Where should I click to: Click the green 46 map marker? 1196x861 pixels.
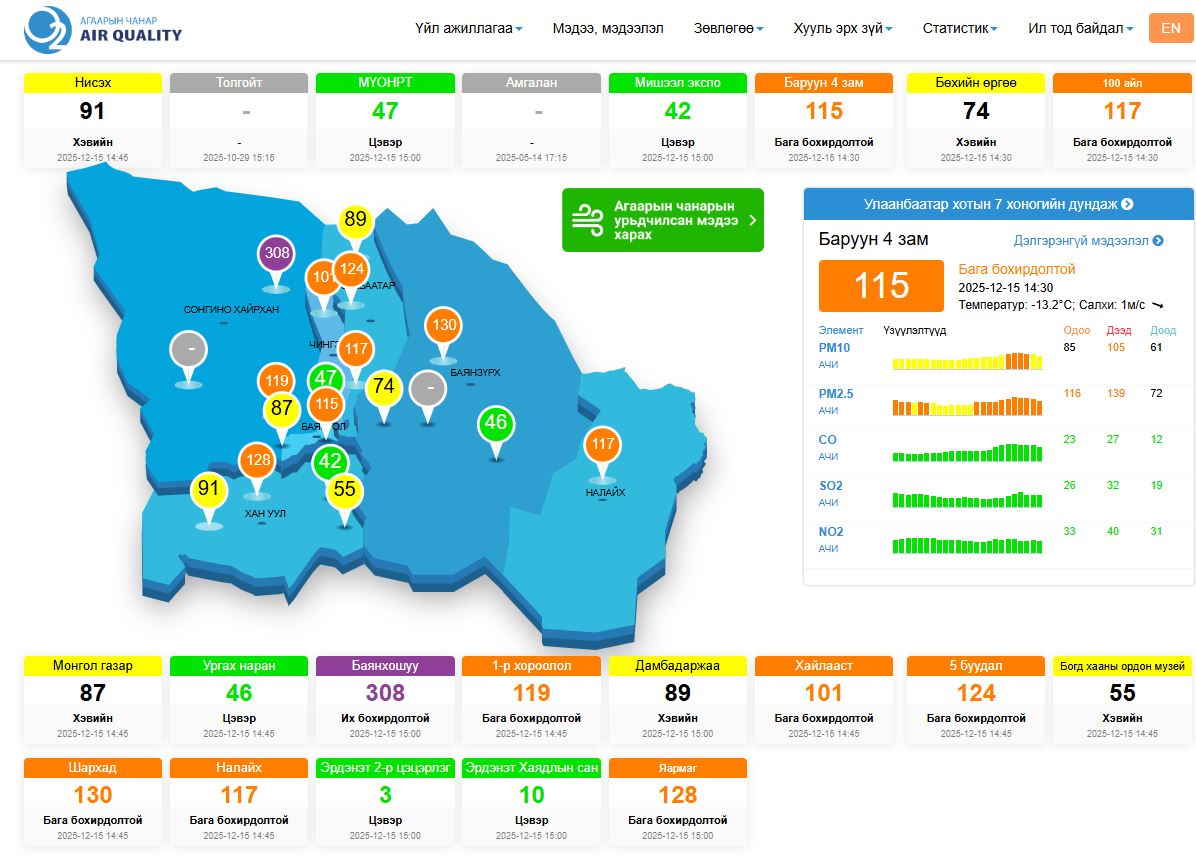tap(496, 423)
